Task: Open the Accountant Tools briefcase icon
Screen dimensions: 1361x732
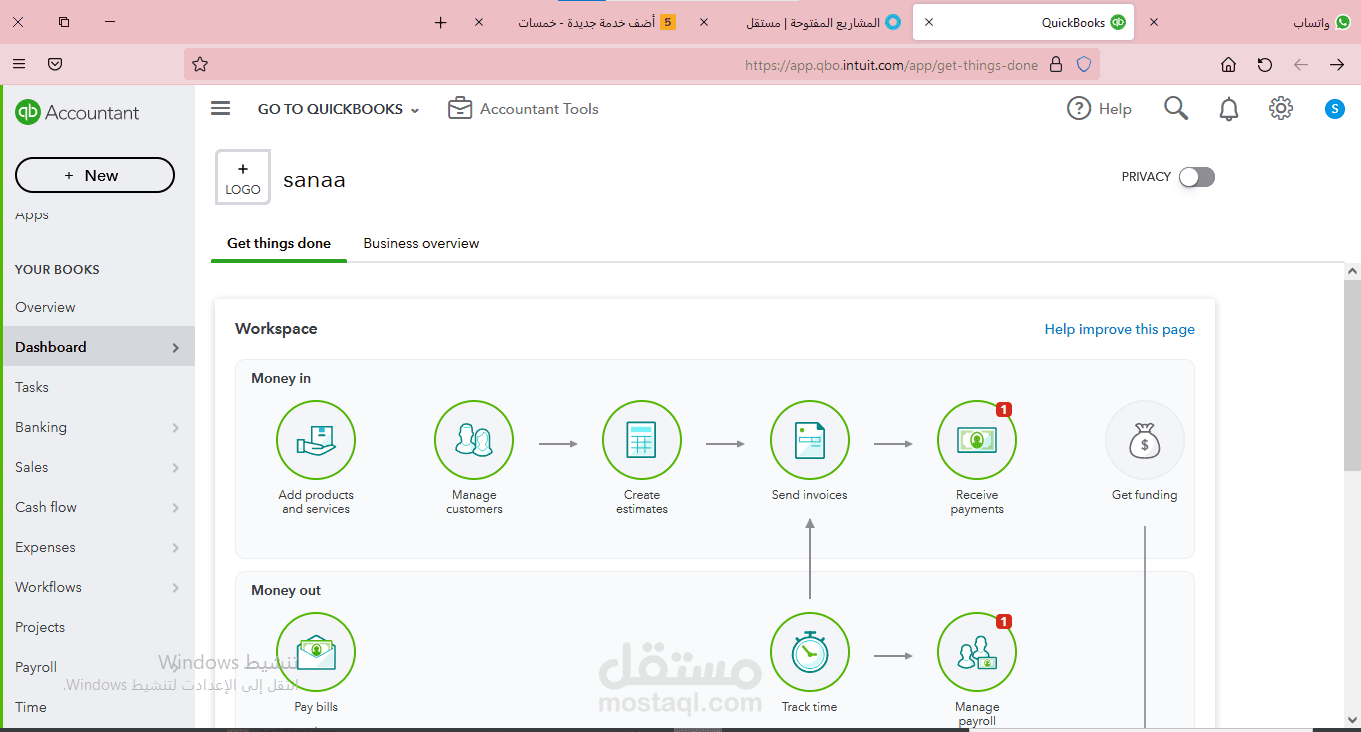Action: pyautogui.click(x=460, y=109)
